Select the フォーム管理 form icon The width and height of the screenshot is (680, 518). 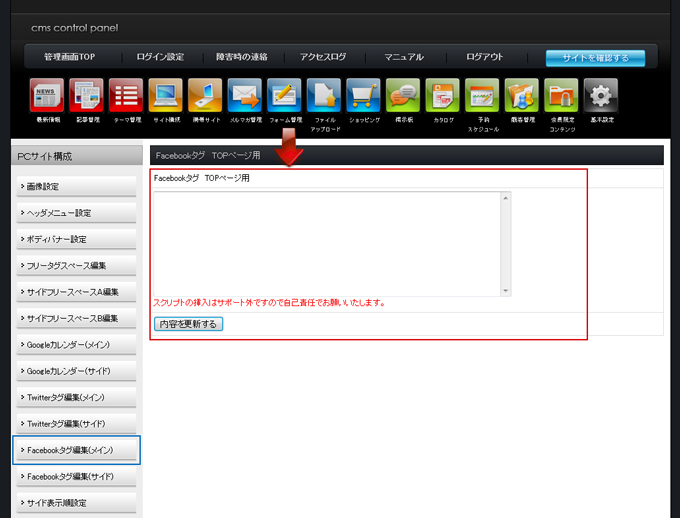coord(284,96)
